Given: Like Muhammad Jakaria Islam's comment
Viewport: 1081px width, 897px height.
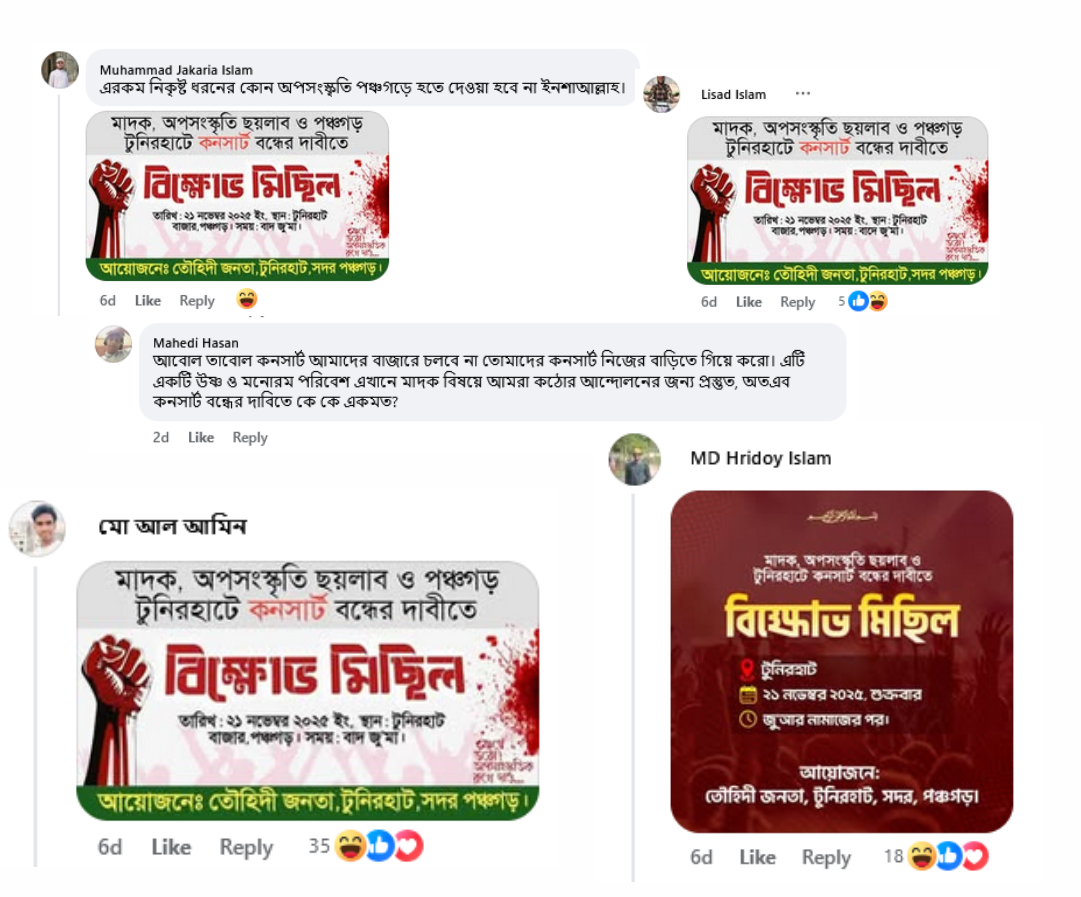Looking at the screenshot, I should pyautogui.click(x=148, y=301).
